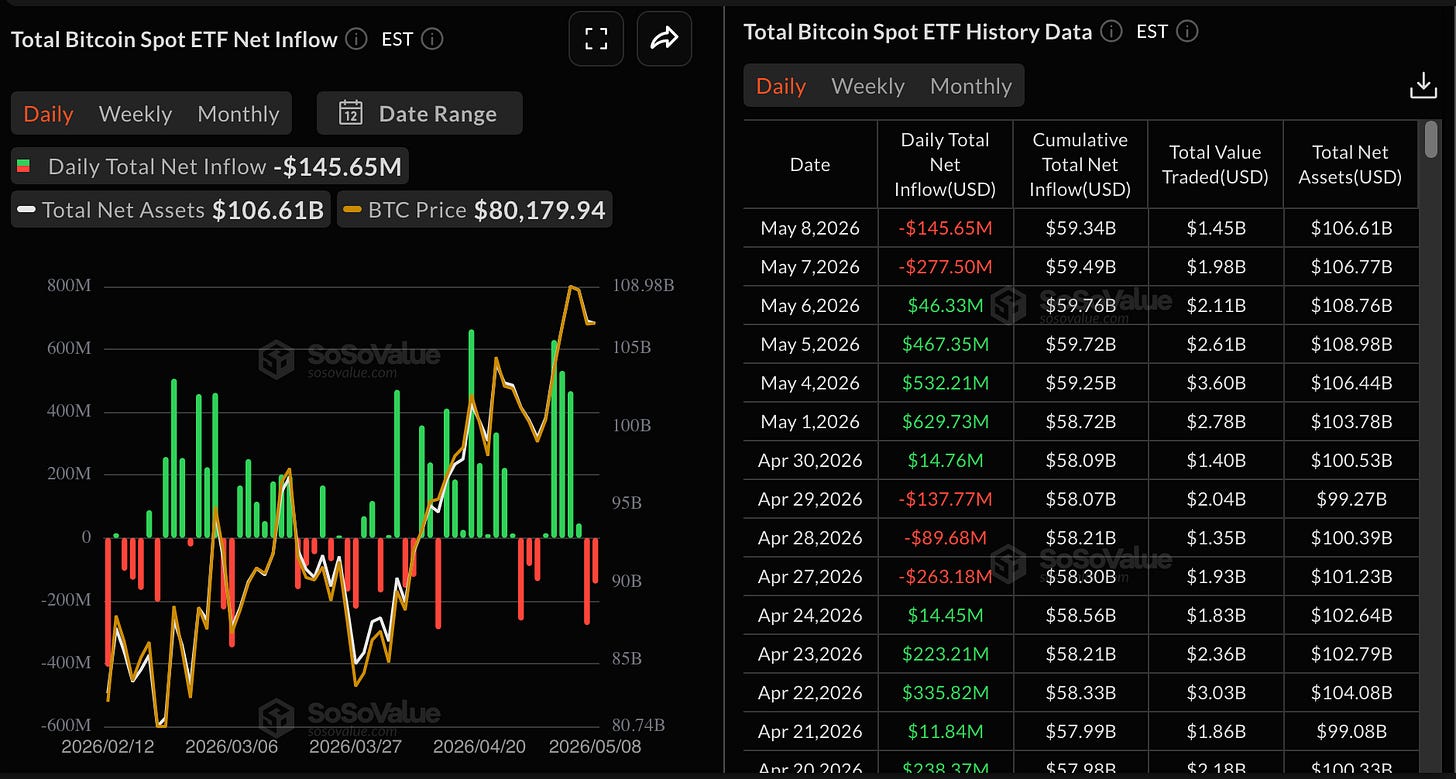This screenshot has width=1456, height=779.
Task: Click the $532.21M net inflow cell
Action: pyautogui.click(x=945, y=383)
